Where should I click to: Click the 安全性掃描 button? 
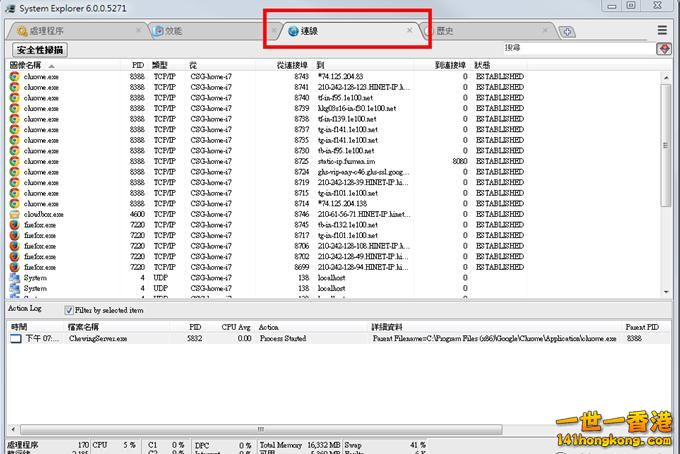point(40,49)
